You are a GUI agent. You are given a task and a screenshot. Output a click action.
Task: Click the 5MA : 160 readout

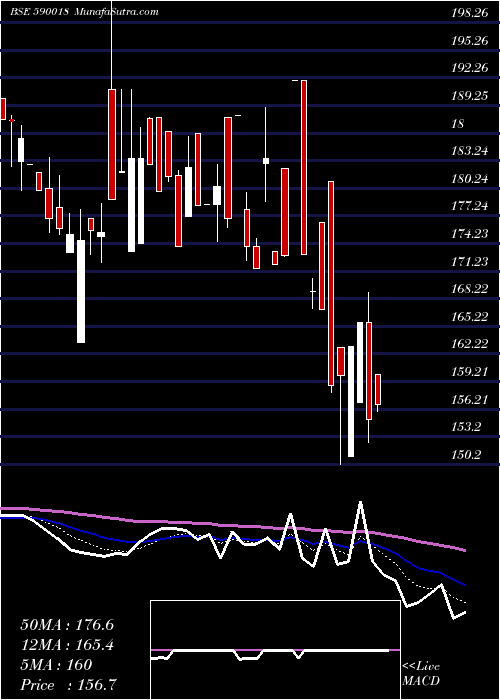pos(56,665)
